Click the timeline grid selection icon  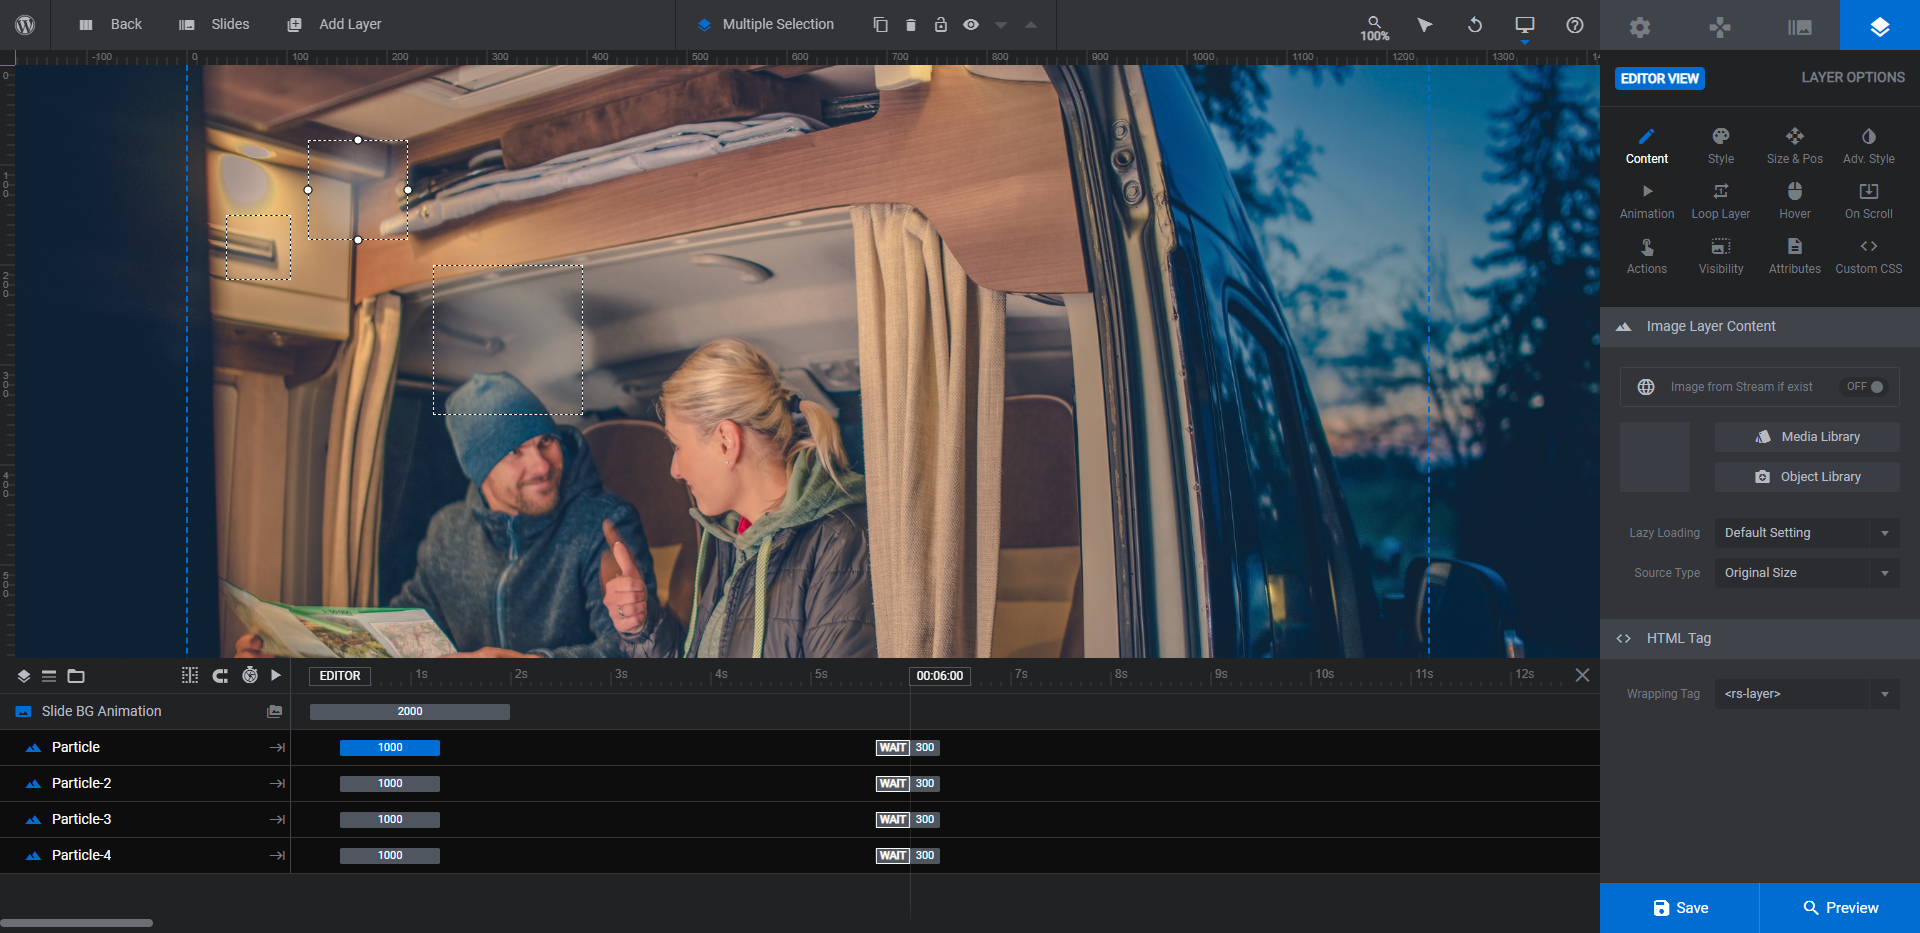190,676
